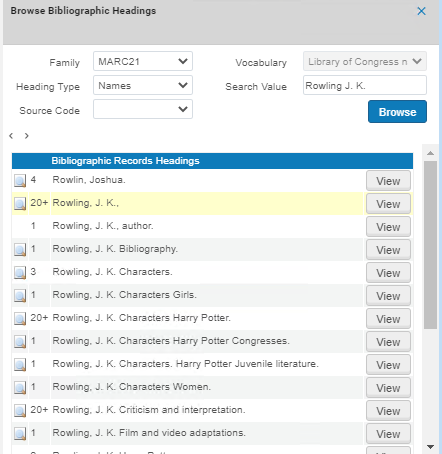Select text 'Rowling, J. K. Characters Girls.'
The image size is (442, 454).
click(125, 295)
